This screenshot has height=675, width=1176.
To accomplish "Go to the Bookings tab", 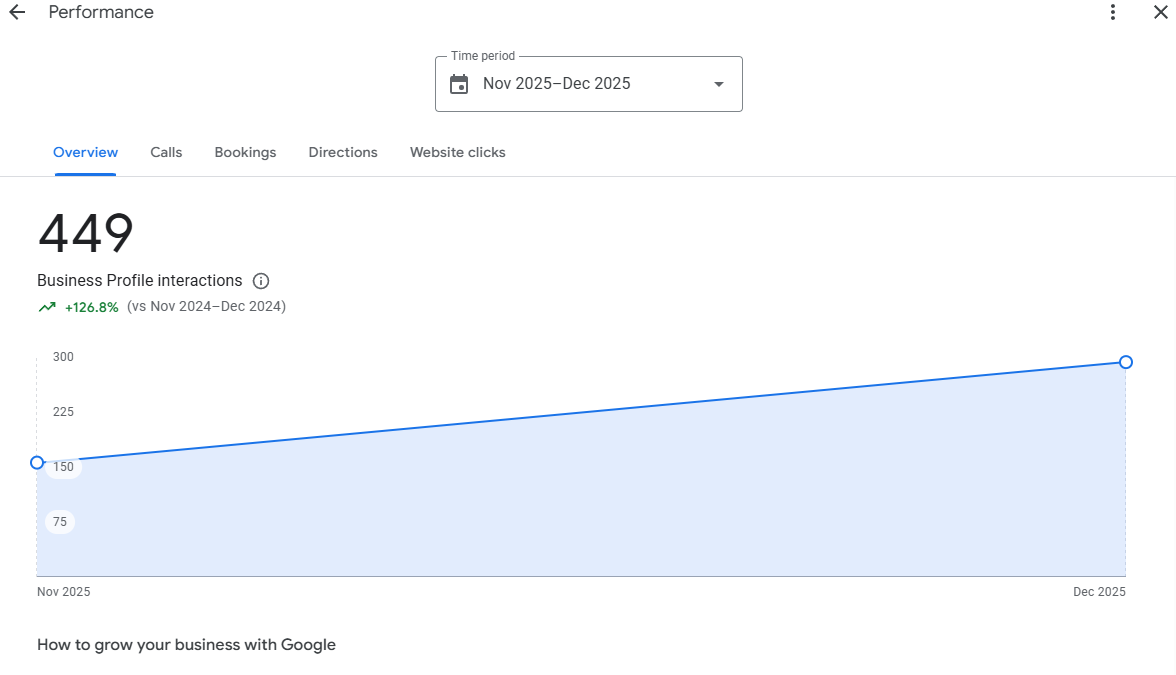I will (245, 153).
